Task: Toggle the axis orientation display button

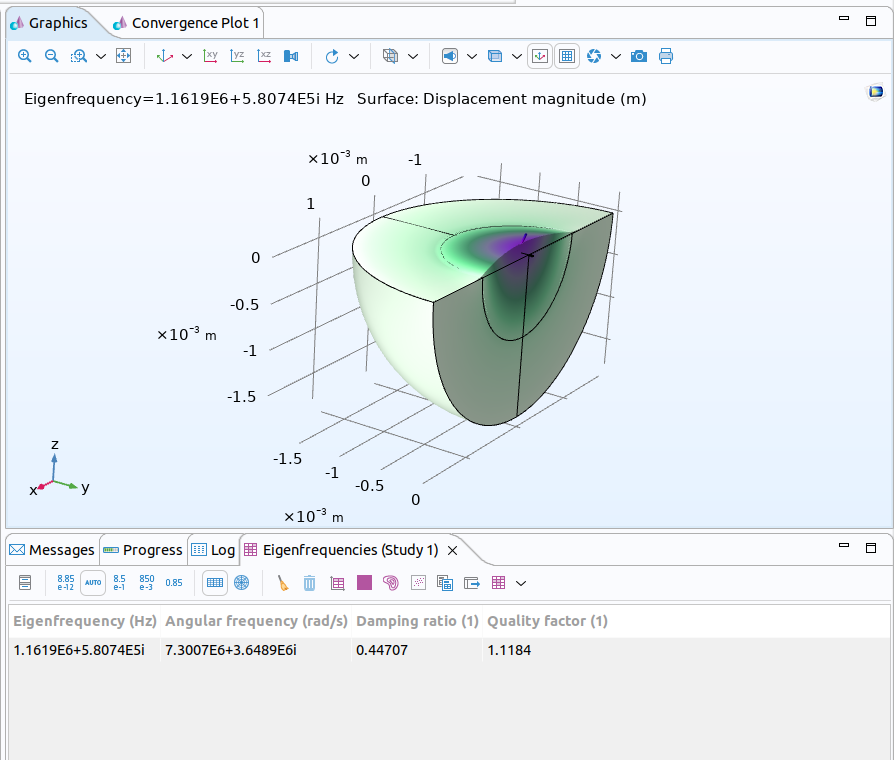Action: [x=540, y=56]
